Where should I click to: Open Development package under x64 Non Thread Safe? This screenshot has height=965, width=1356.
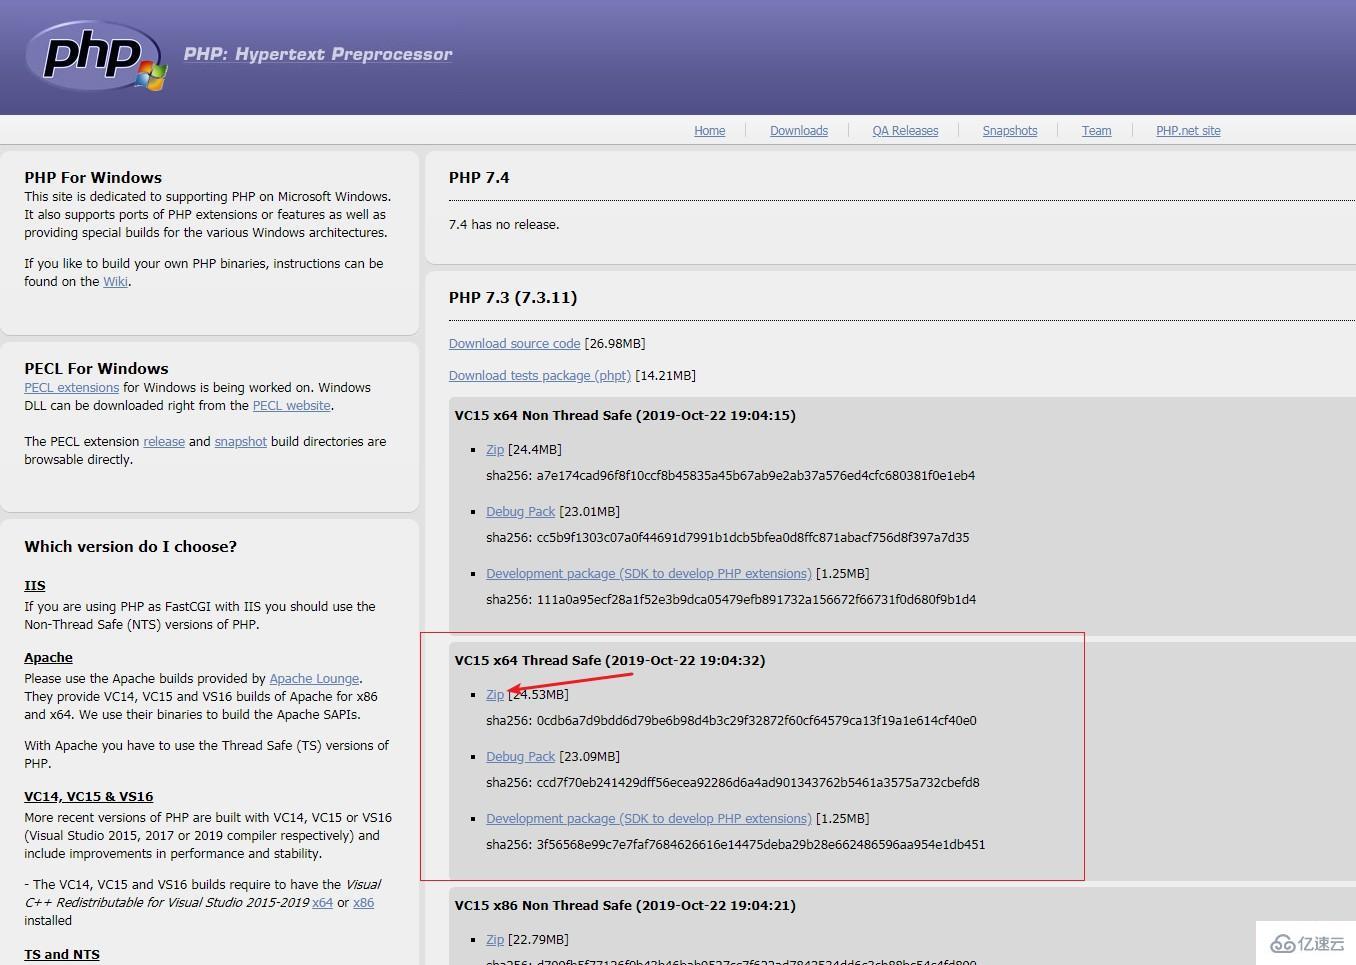coord(649,574)
